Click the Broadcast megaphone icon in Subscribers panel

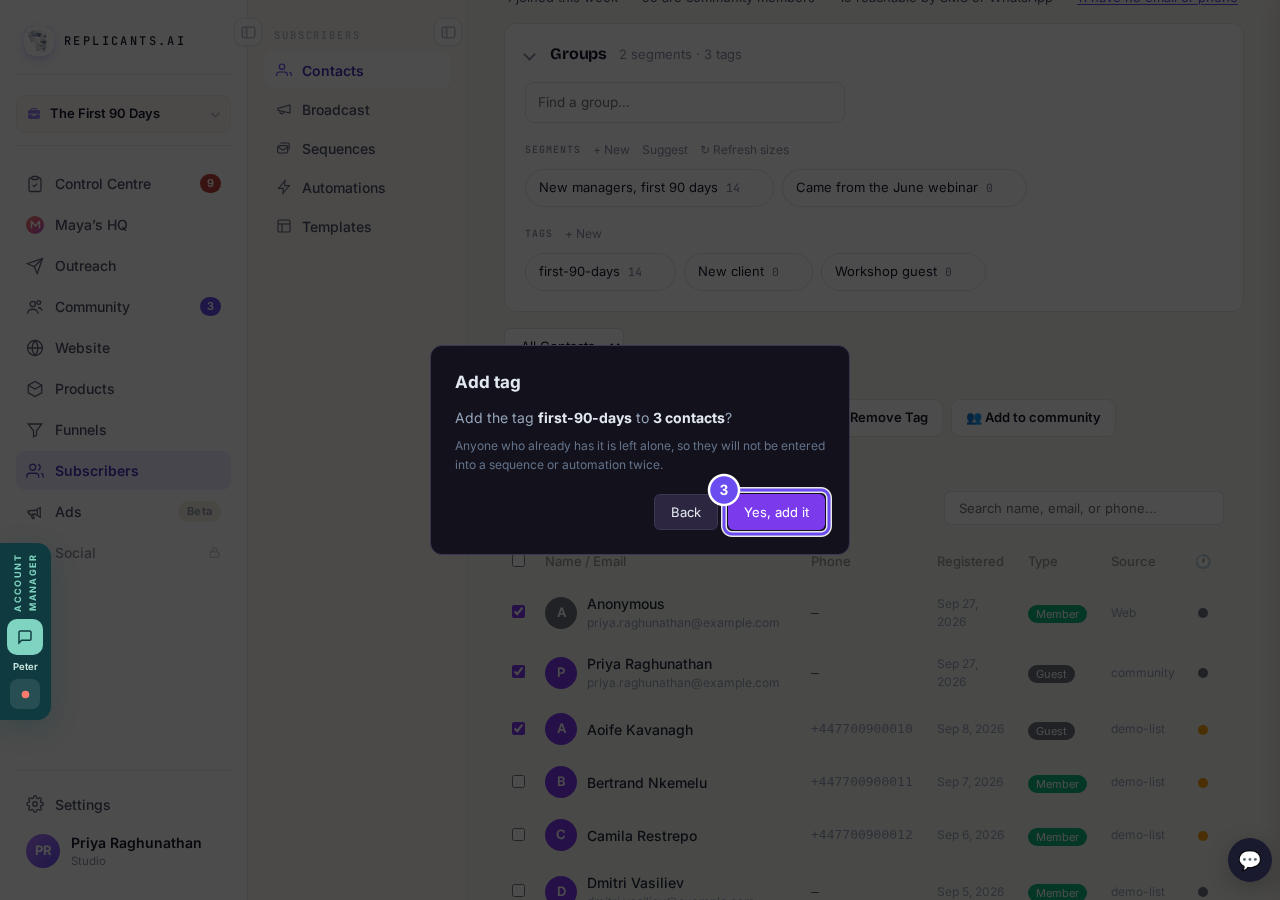click(x=284, y=110)
